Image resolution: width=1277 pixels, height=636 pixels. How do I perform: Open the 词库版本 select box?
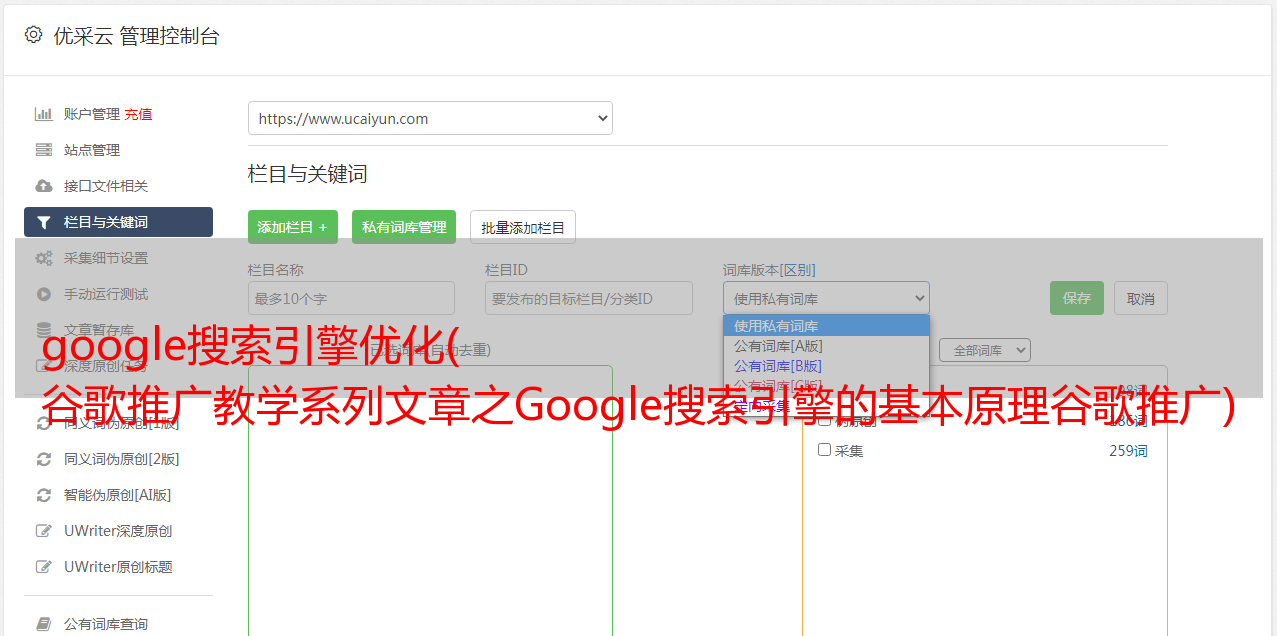826,298
